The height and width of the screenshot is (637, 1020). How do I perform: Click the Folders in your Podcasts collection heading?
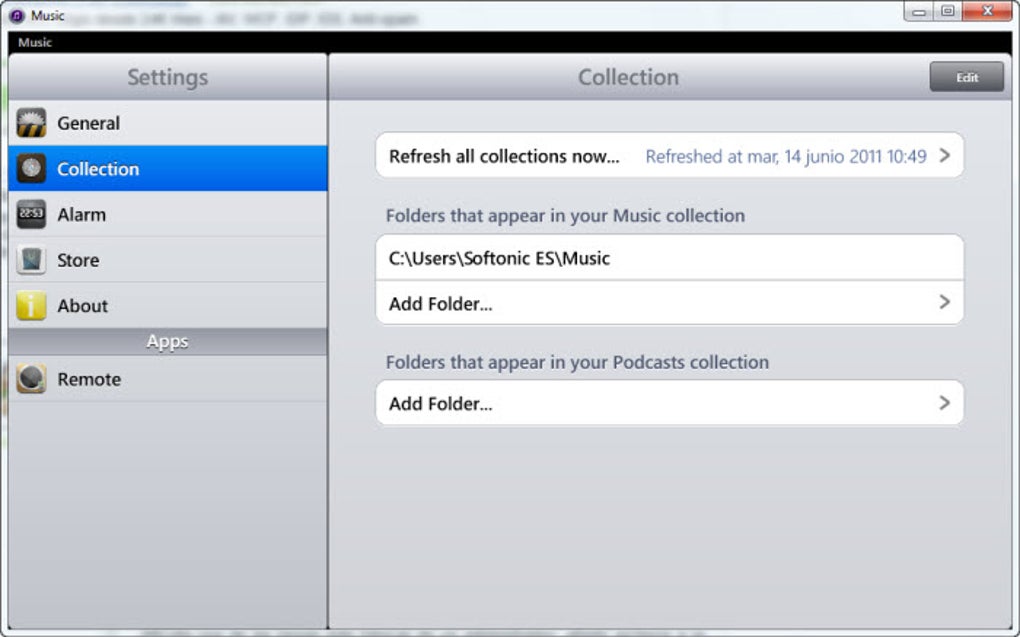(578, 362)
